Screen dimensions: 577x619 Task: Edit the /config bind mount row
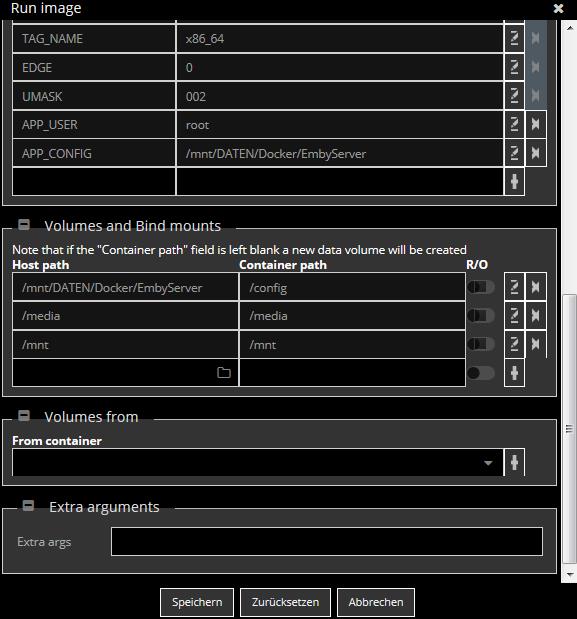point(514,287)
